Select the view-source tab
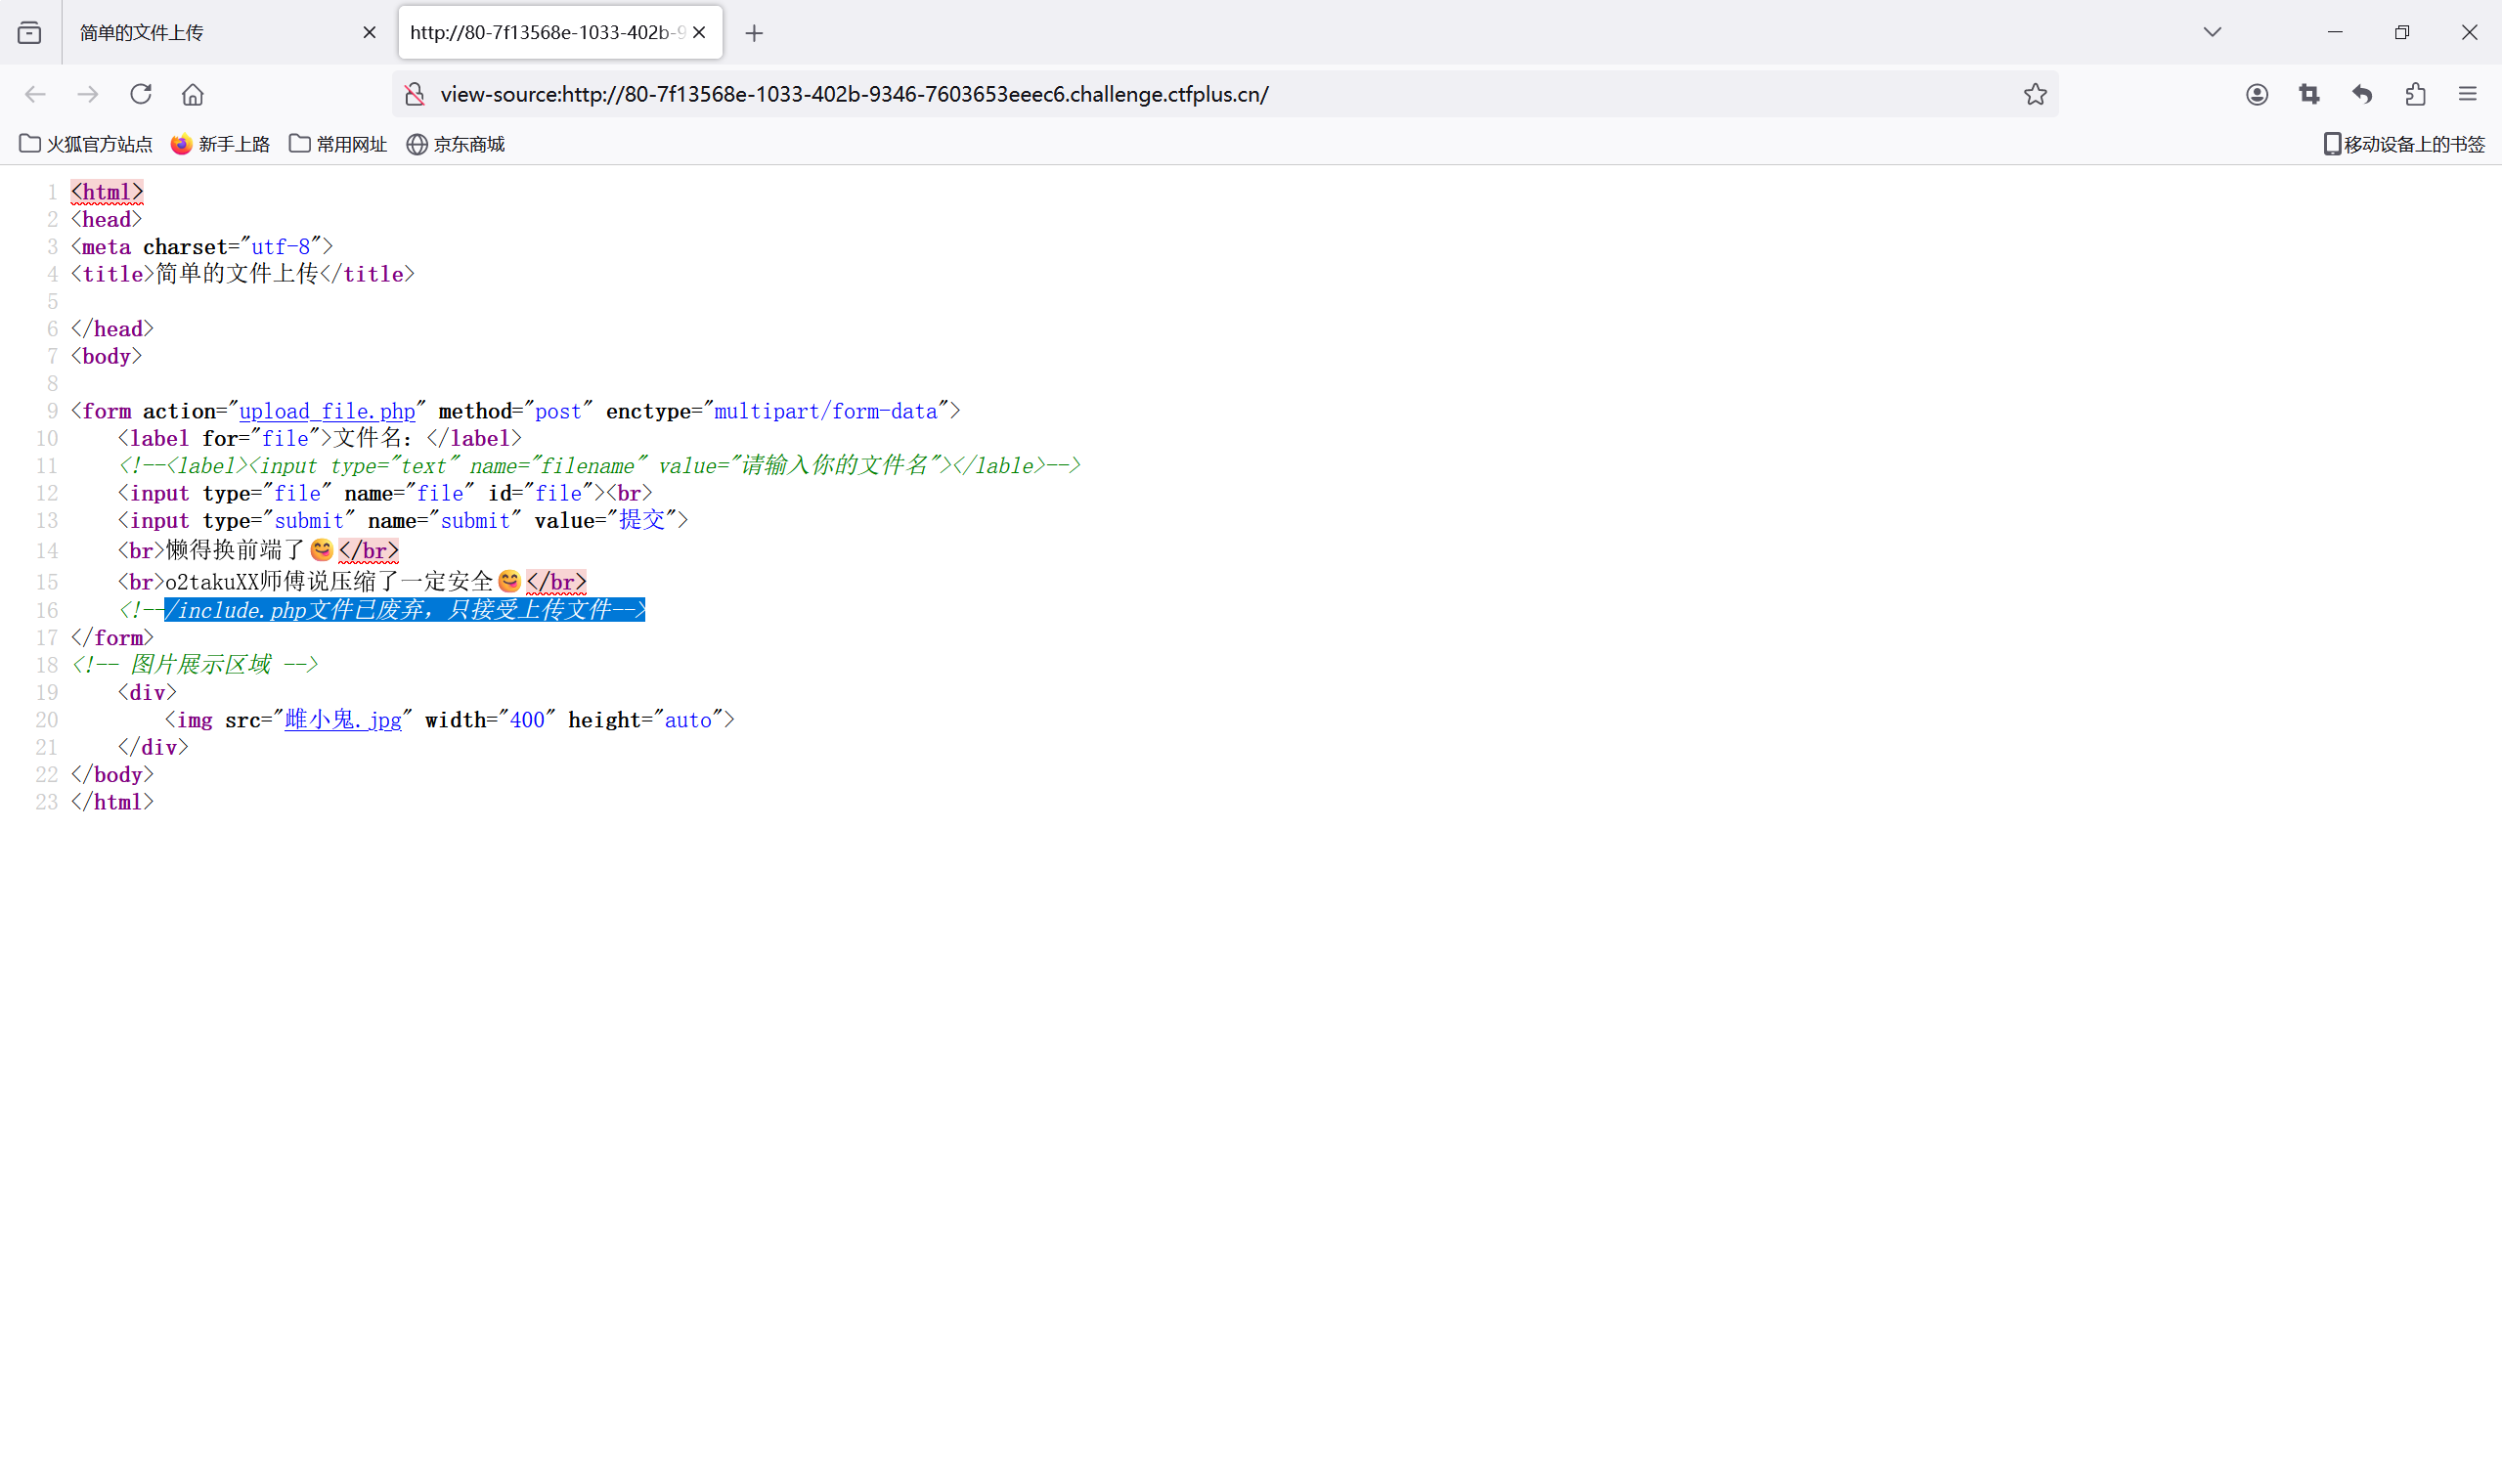 560,33
